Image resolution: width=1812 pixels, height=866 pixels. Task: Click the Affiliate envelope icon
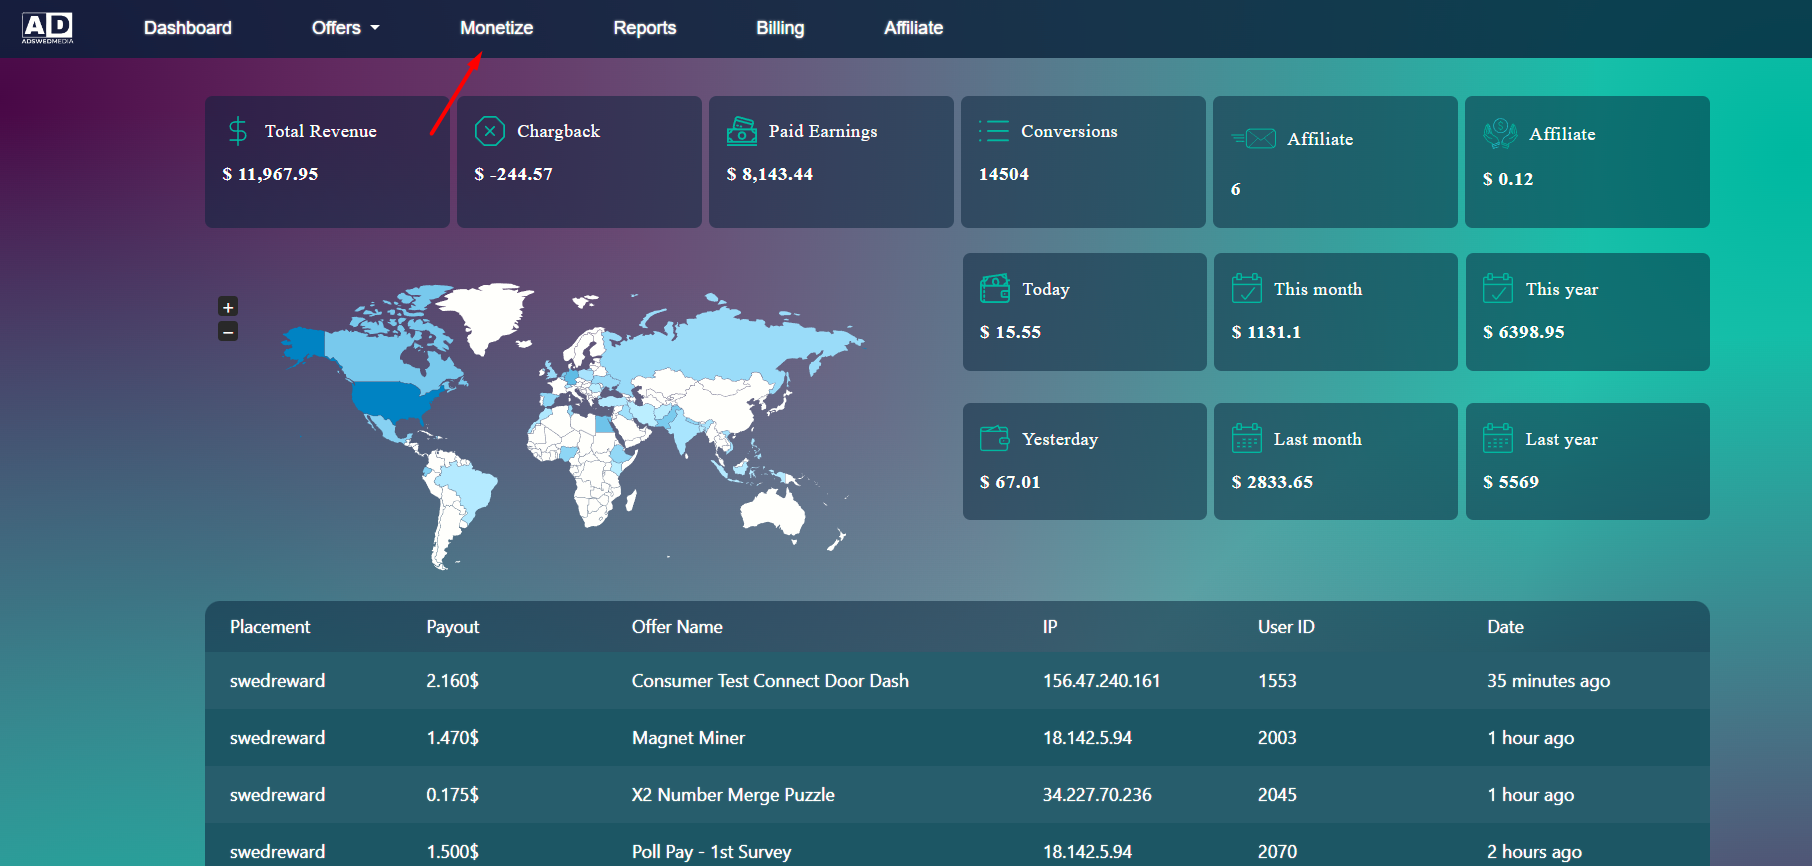(1254, 139)
